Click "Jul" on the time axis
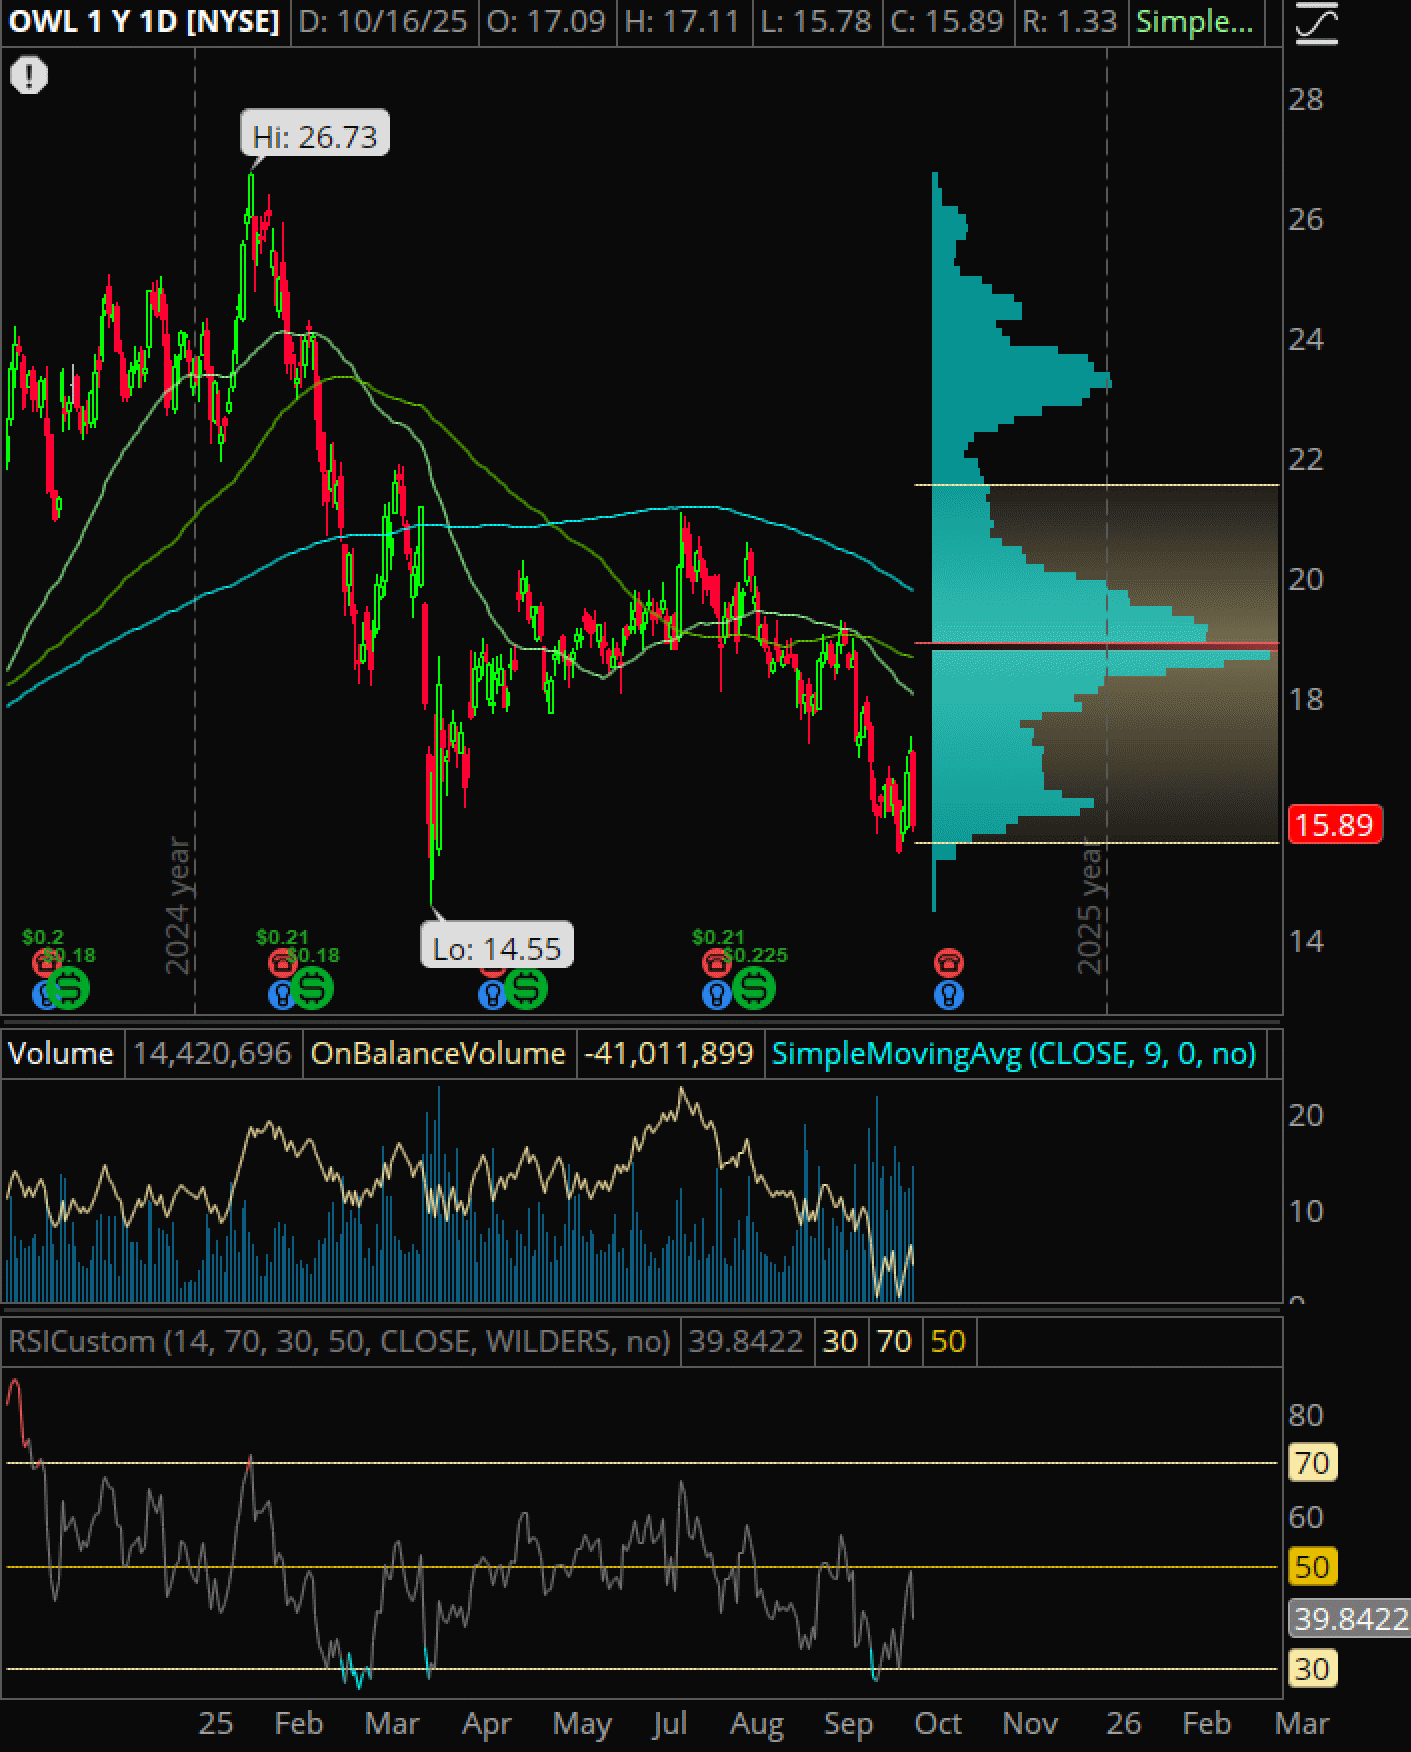 click(669, 1723)
